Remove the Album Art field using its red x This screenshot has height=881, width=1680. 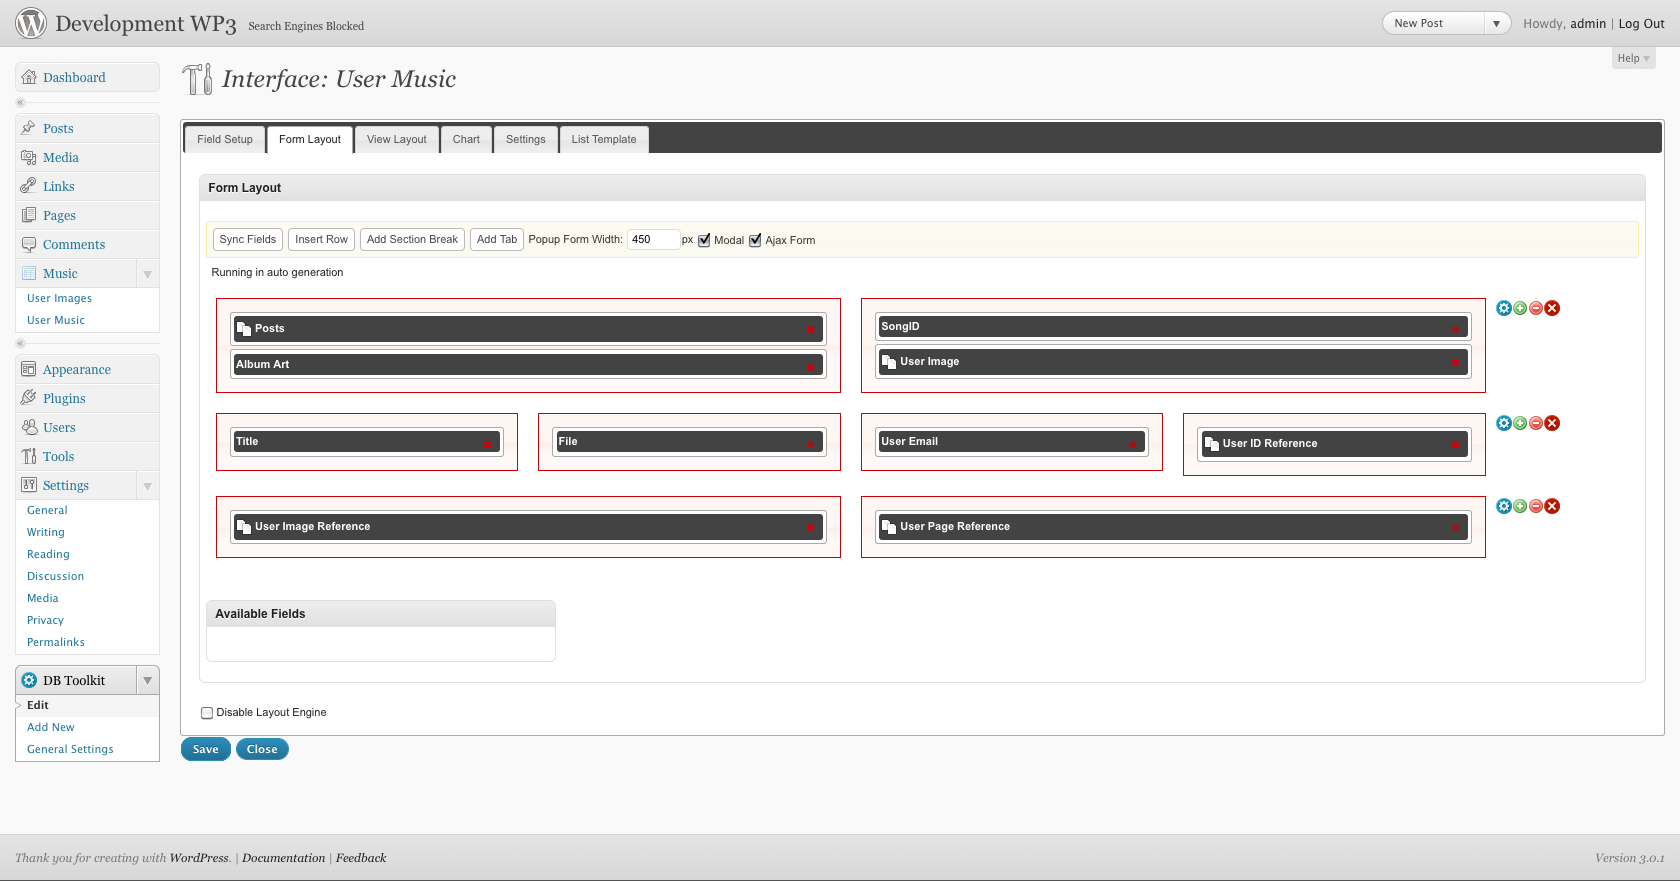coord(810,367)
